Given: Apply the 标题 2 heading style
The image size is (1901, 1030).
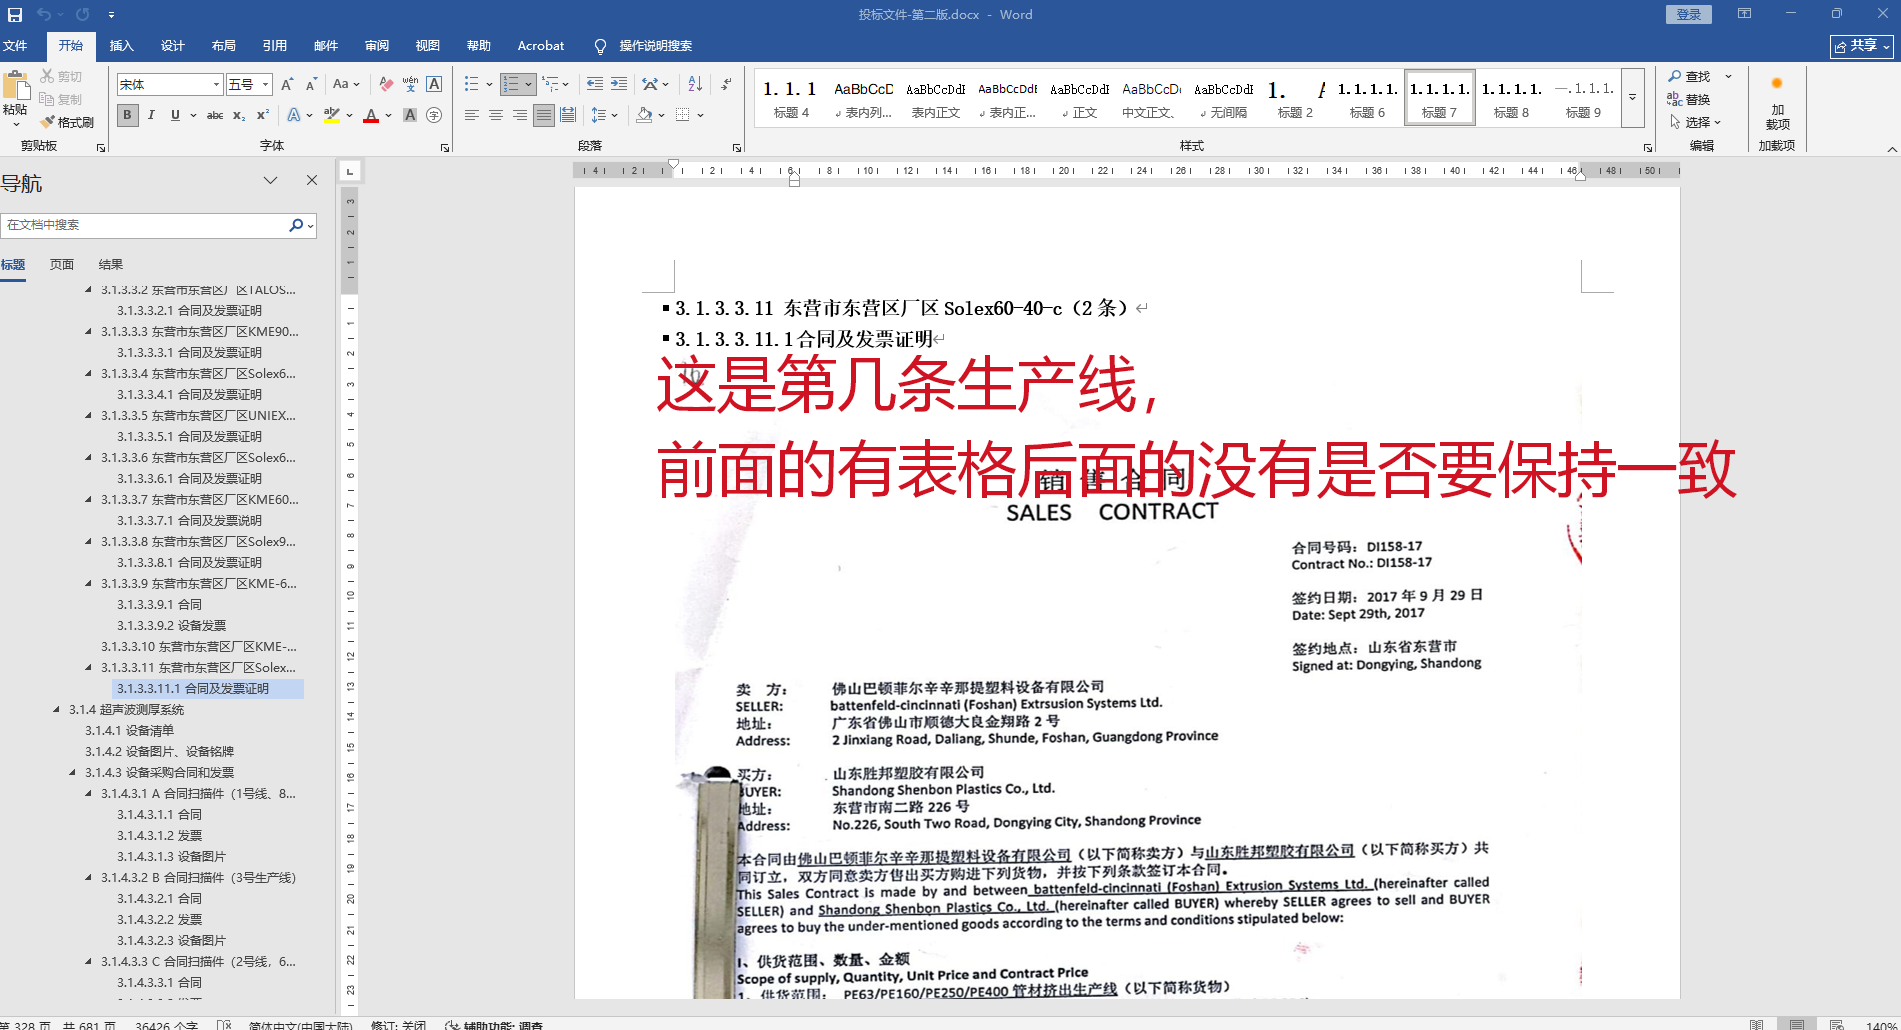Looking at the screenshot, I should point(1295,98).
